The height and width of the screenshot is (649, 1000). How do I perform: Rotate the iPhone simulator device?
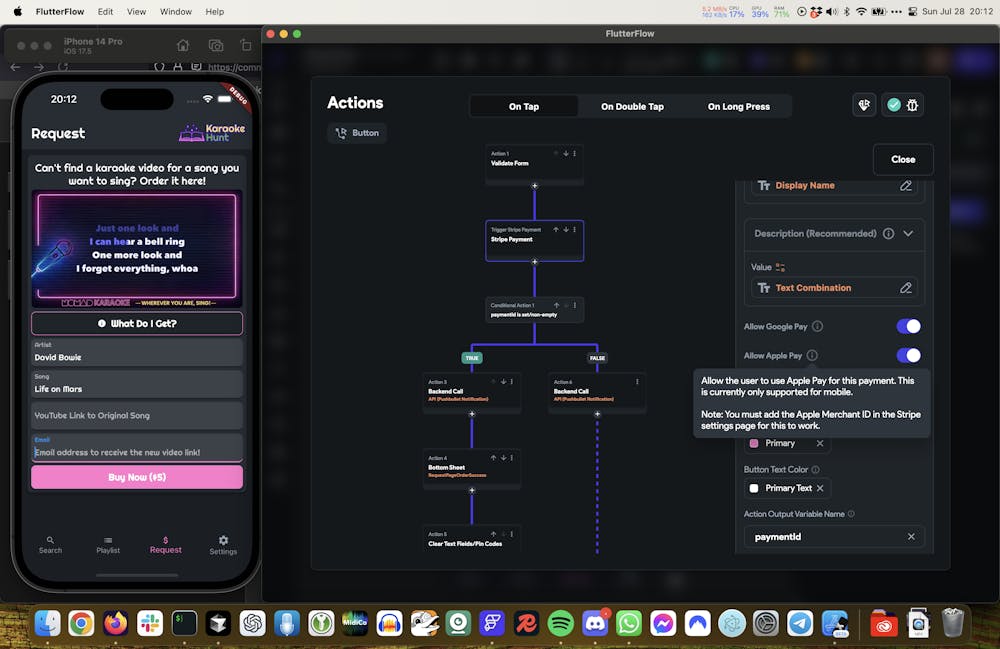(x=246, y=45)
